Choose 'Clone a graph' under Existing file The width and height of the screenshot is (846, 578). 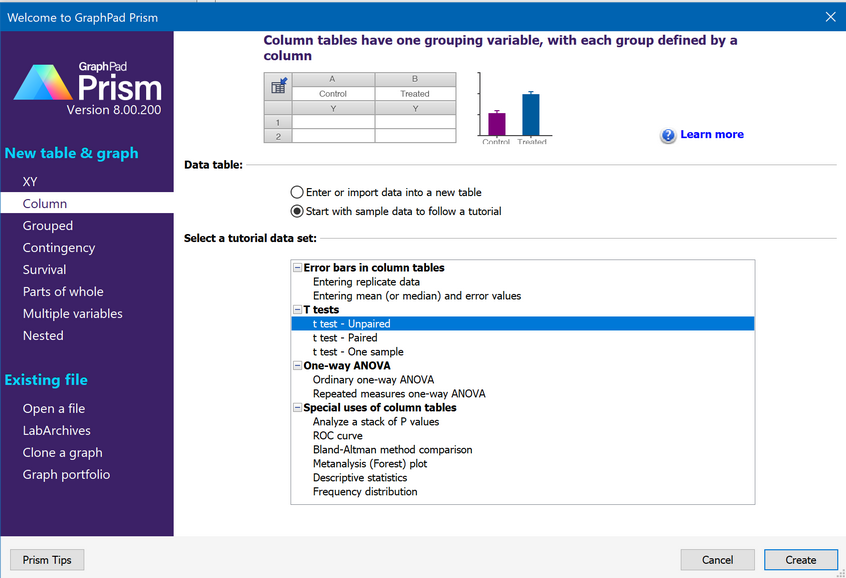pos(63,453)
